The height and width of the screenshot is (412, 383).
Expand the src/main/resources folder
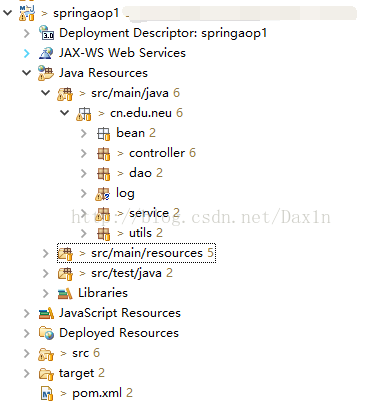pos(46,253)
